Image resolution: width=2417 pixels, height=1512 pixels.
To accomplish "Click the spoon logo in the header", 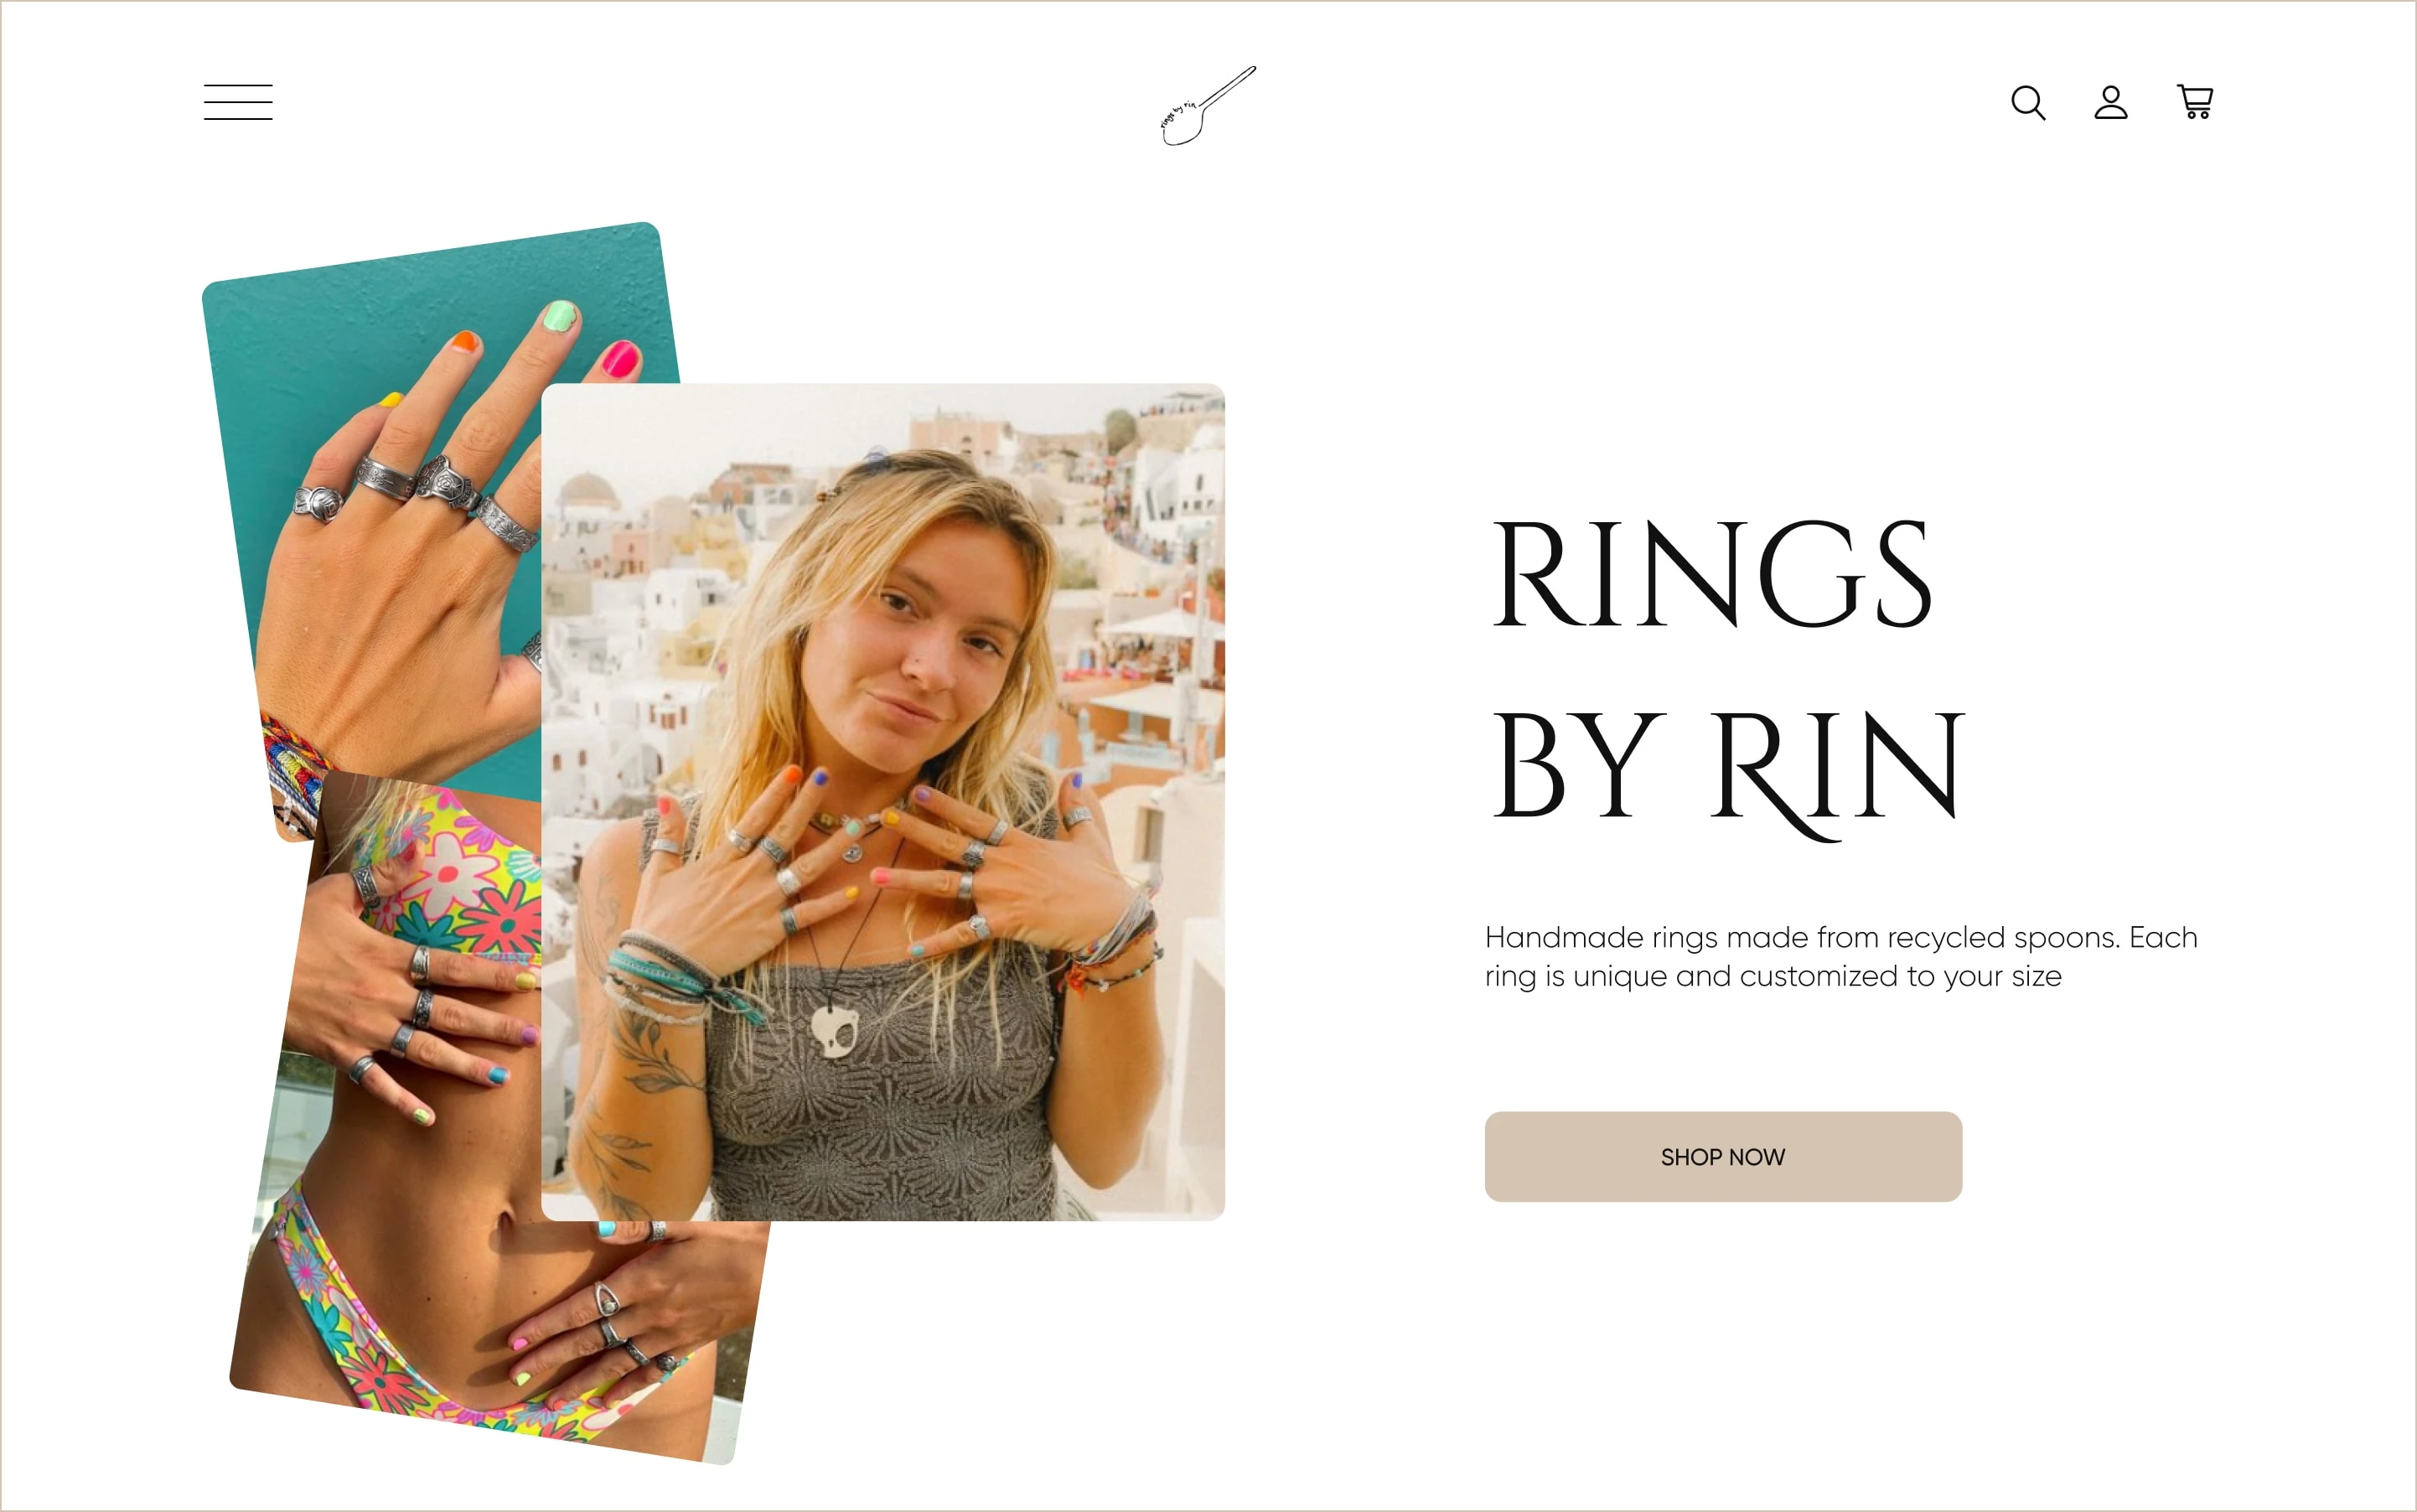I will point(1207,106).
